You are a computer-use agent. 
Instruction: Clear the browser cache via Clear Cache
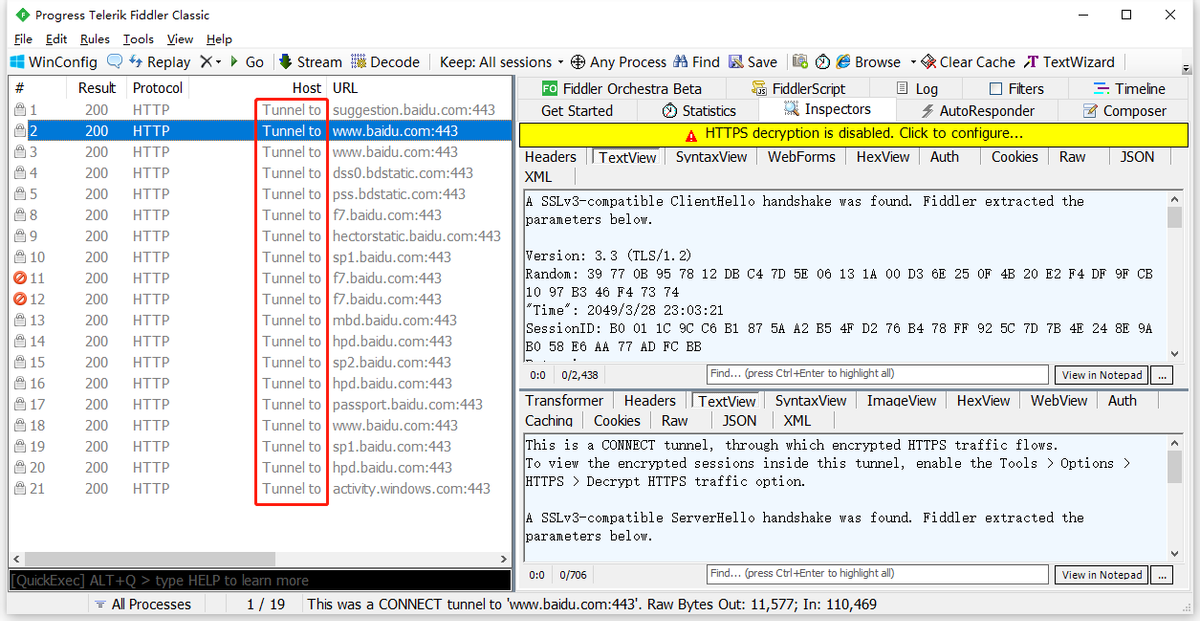coord(968,62)
